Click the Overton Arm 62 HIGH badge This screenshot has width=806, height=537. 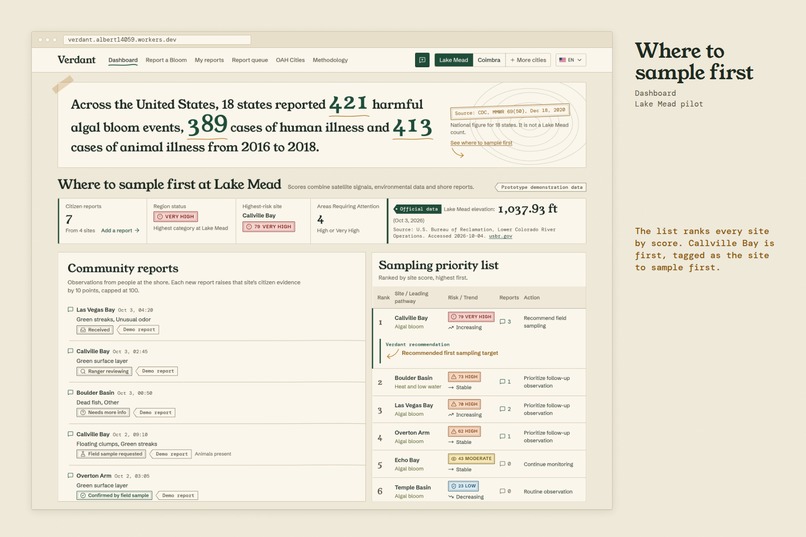(x=464, y=431)
